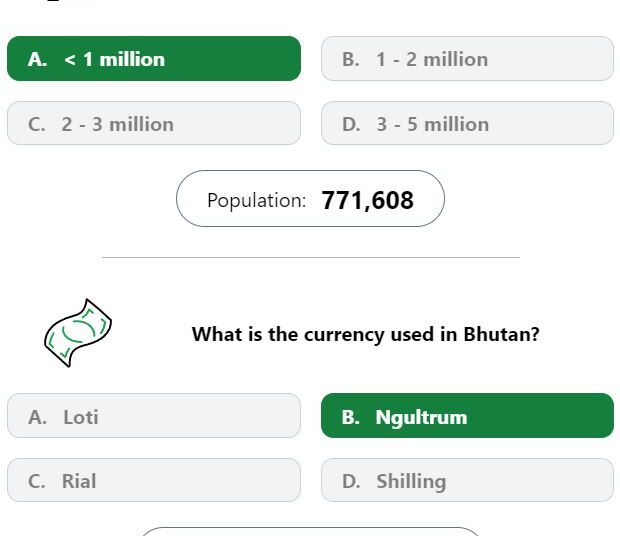Image resolution: width=620 pixels, height=536 pixels.
Task: Click letter "D." on the Shilling option
Action: [x=351, y=481]
